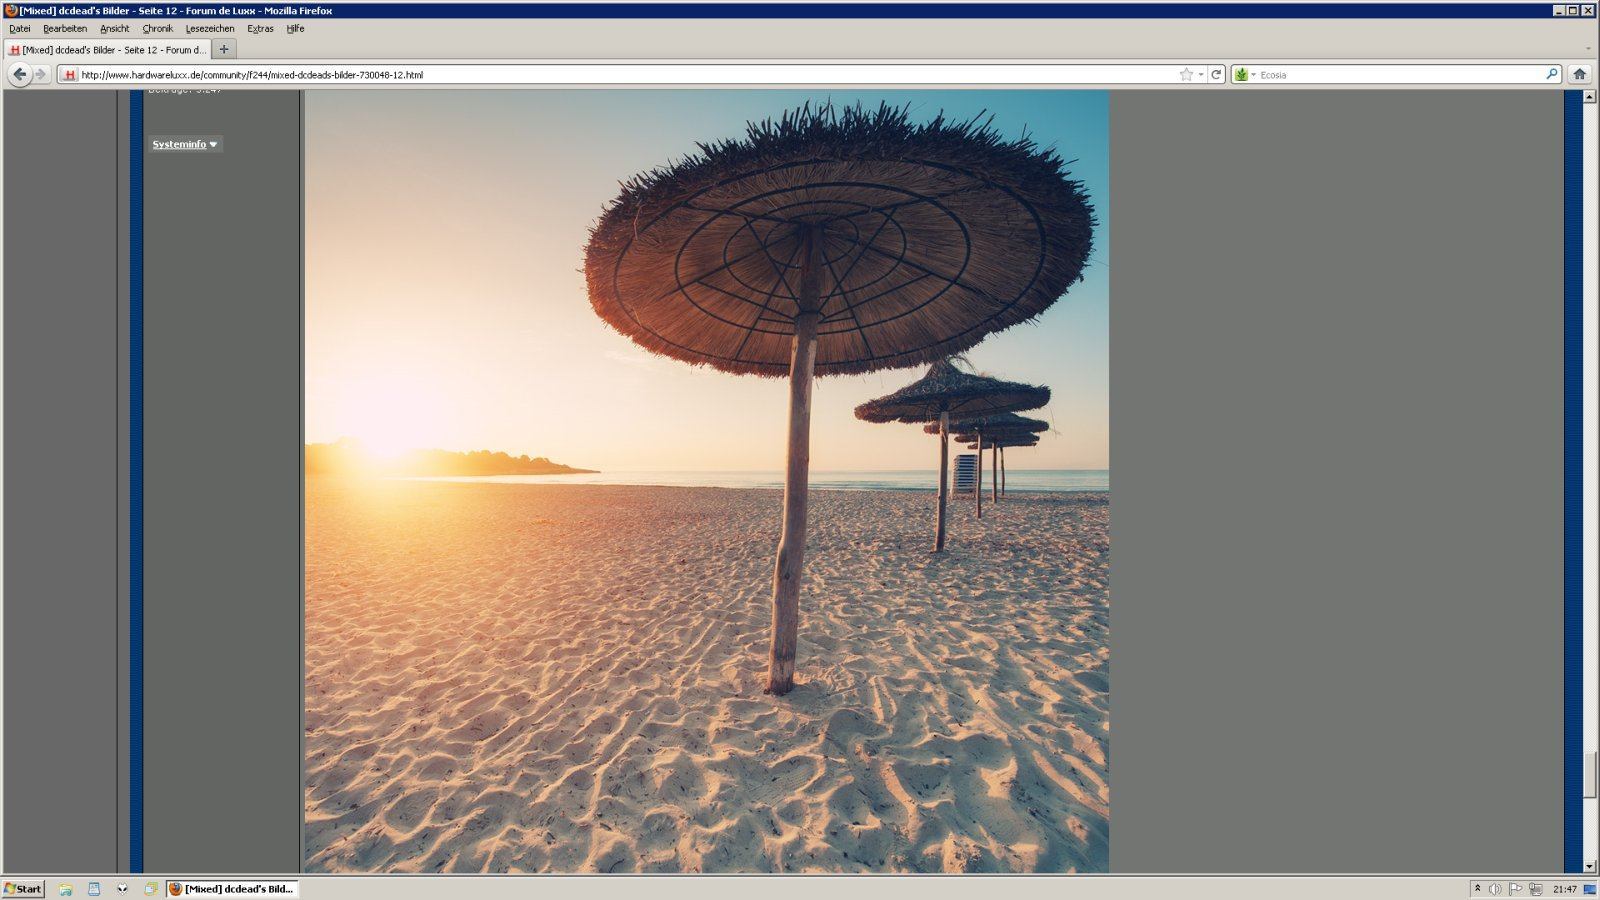The width and height of the screenshot is (1600, 900).
Task: Open the volume speaker tray icon
Action: (x=1495, y=889)
